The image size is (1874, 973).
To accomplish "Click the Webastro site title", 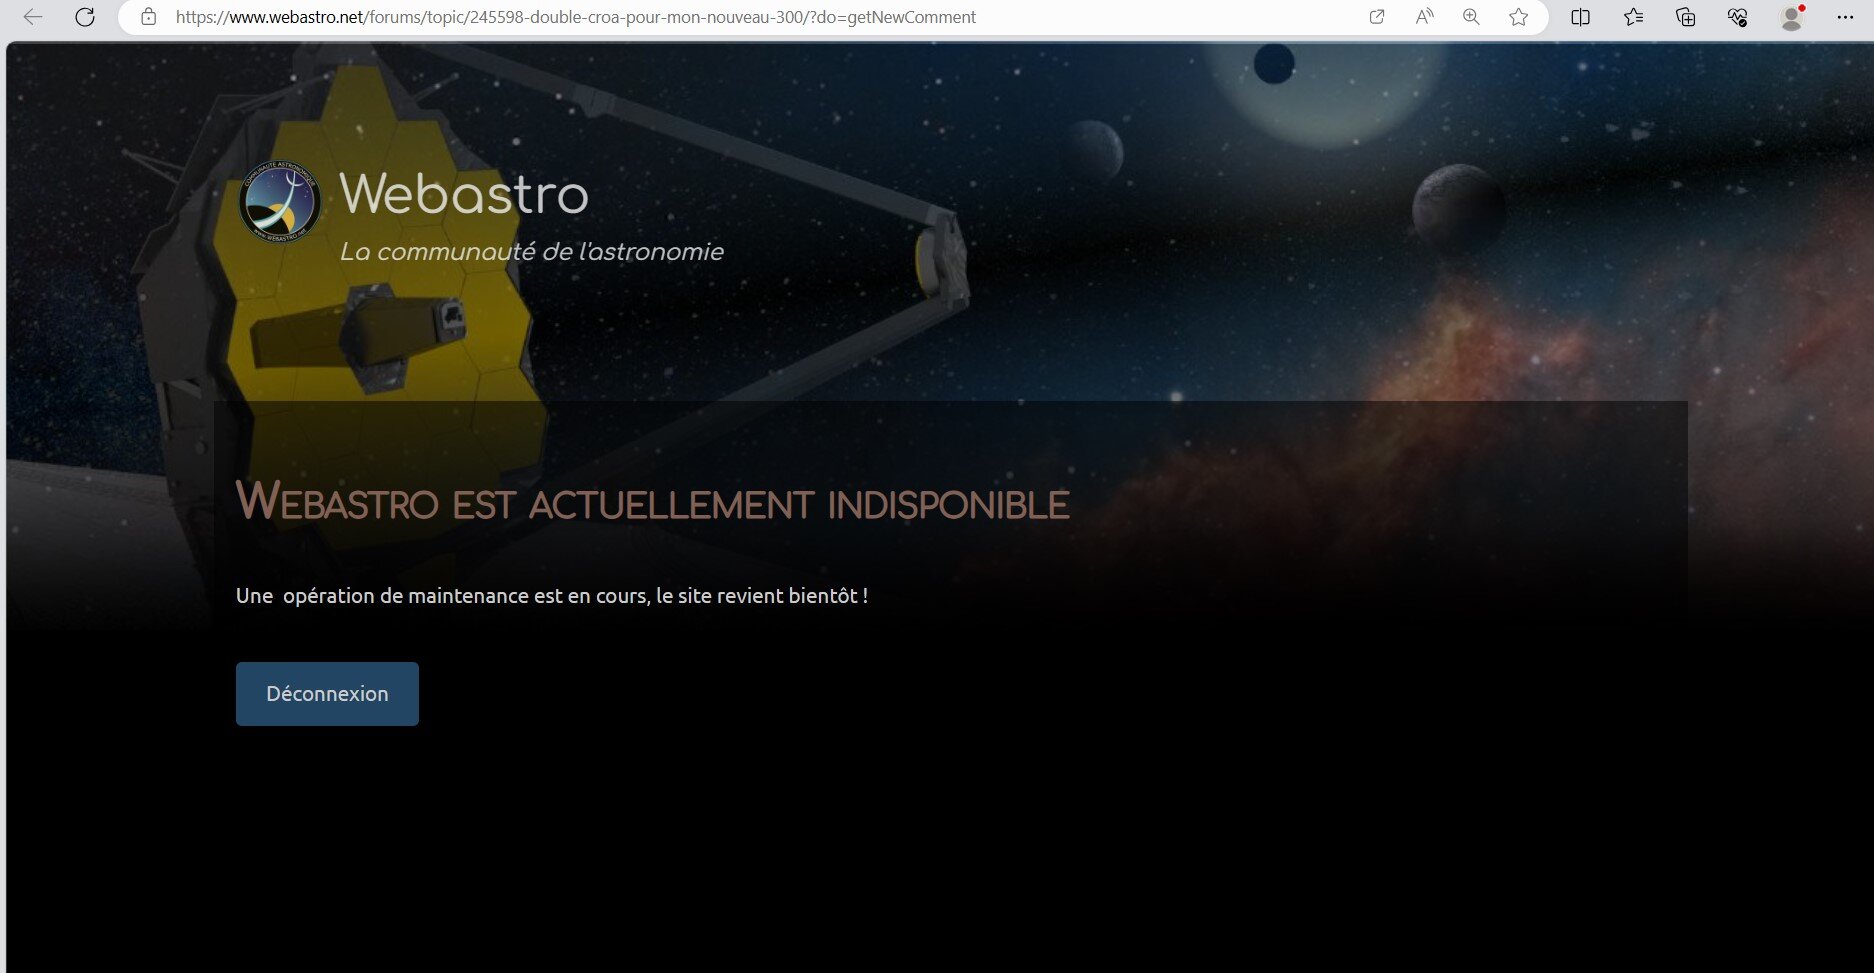I will point(464,193).
